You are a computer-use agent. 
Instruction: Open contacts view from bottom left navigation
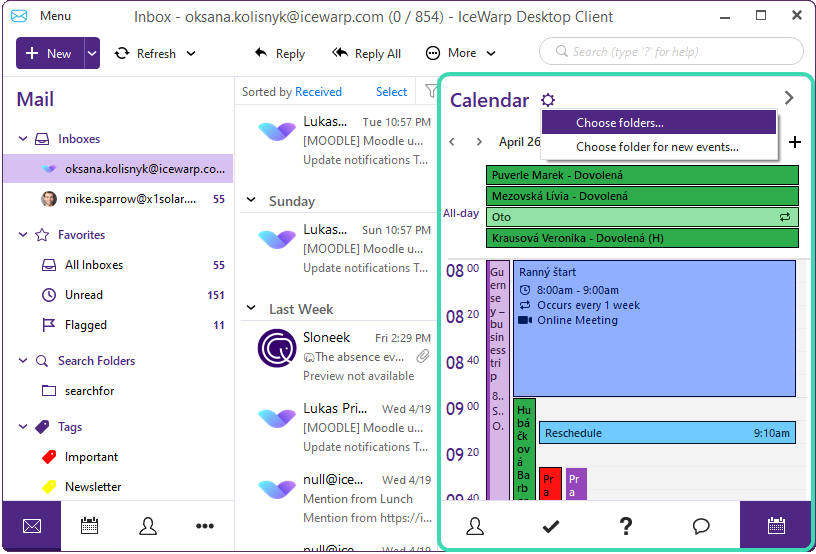click(148, 526)
